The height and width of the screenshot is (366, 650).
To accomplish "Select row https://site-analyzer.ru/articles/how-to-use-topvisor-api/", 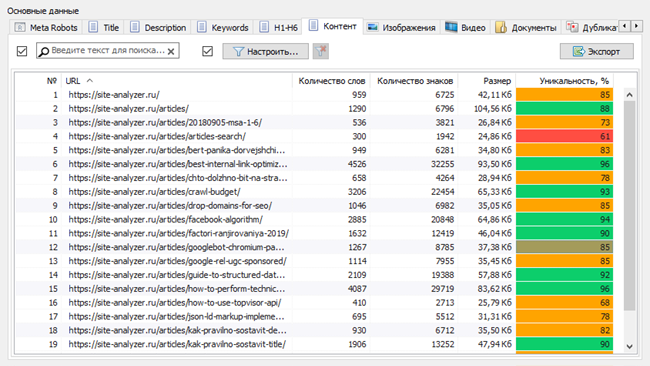I will (x=315, y=303).
